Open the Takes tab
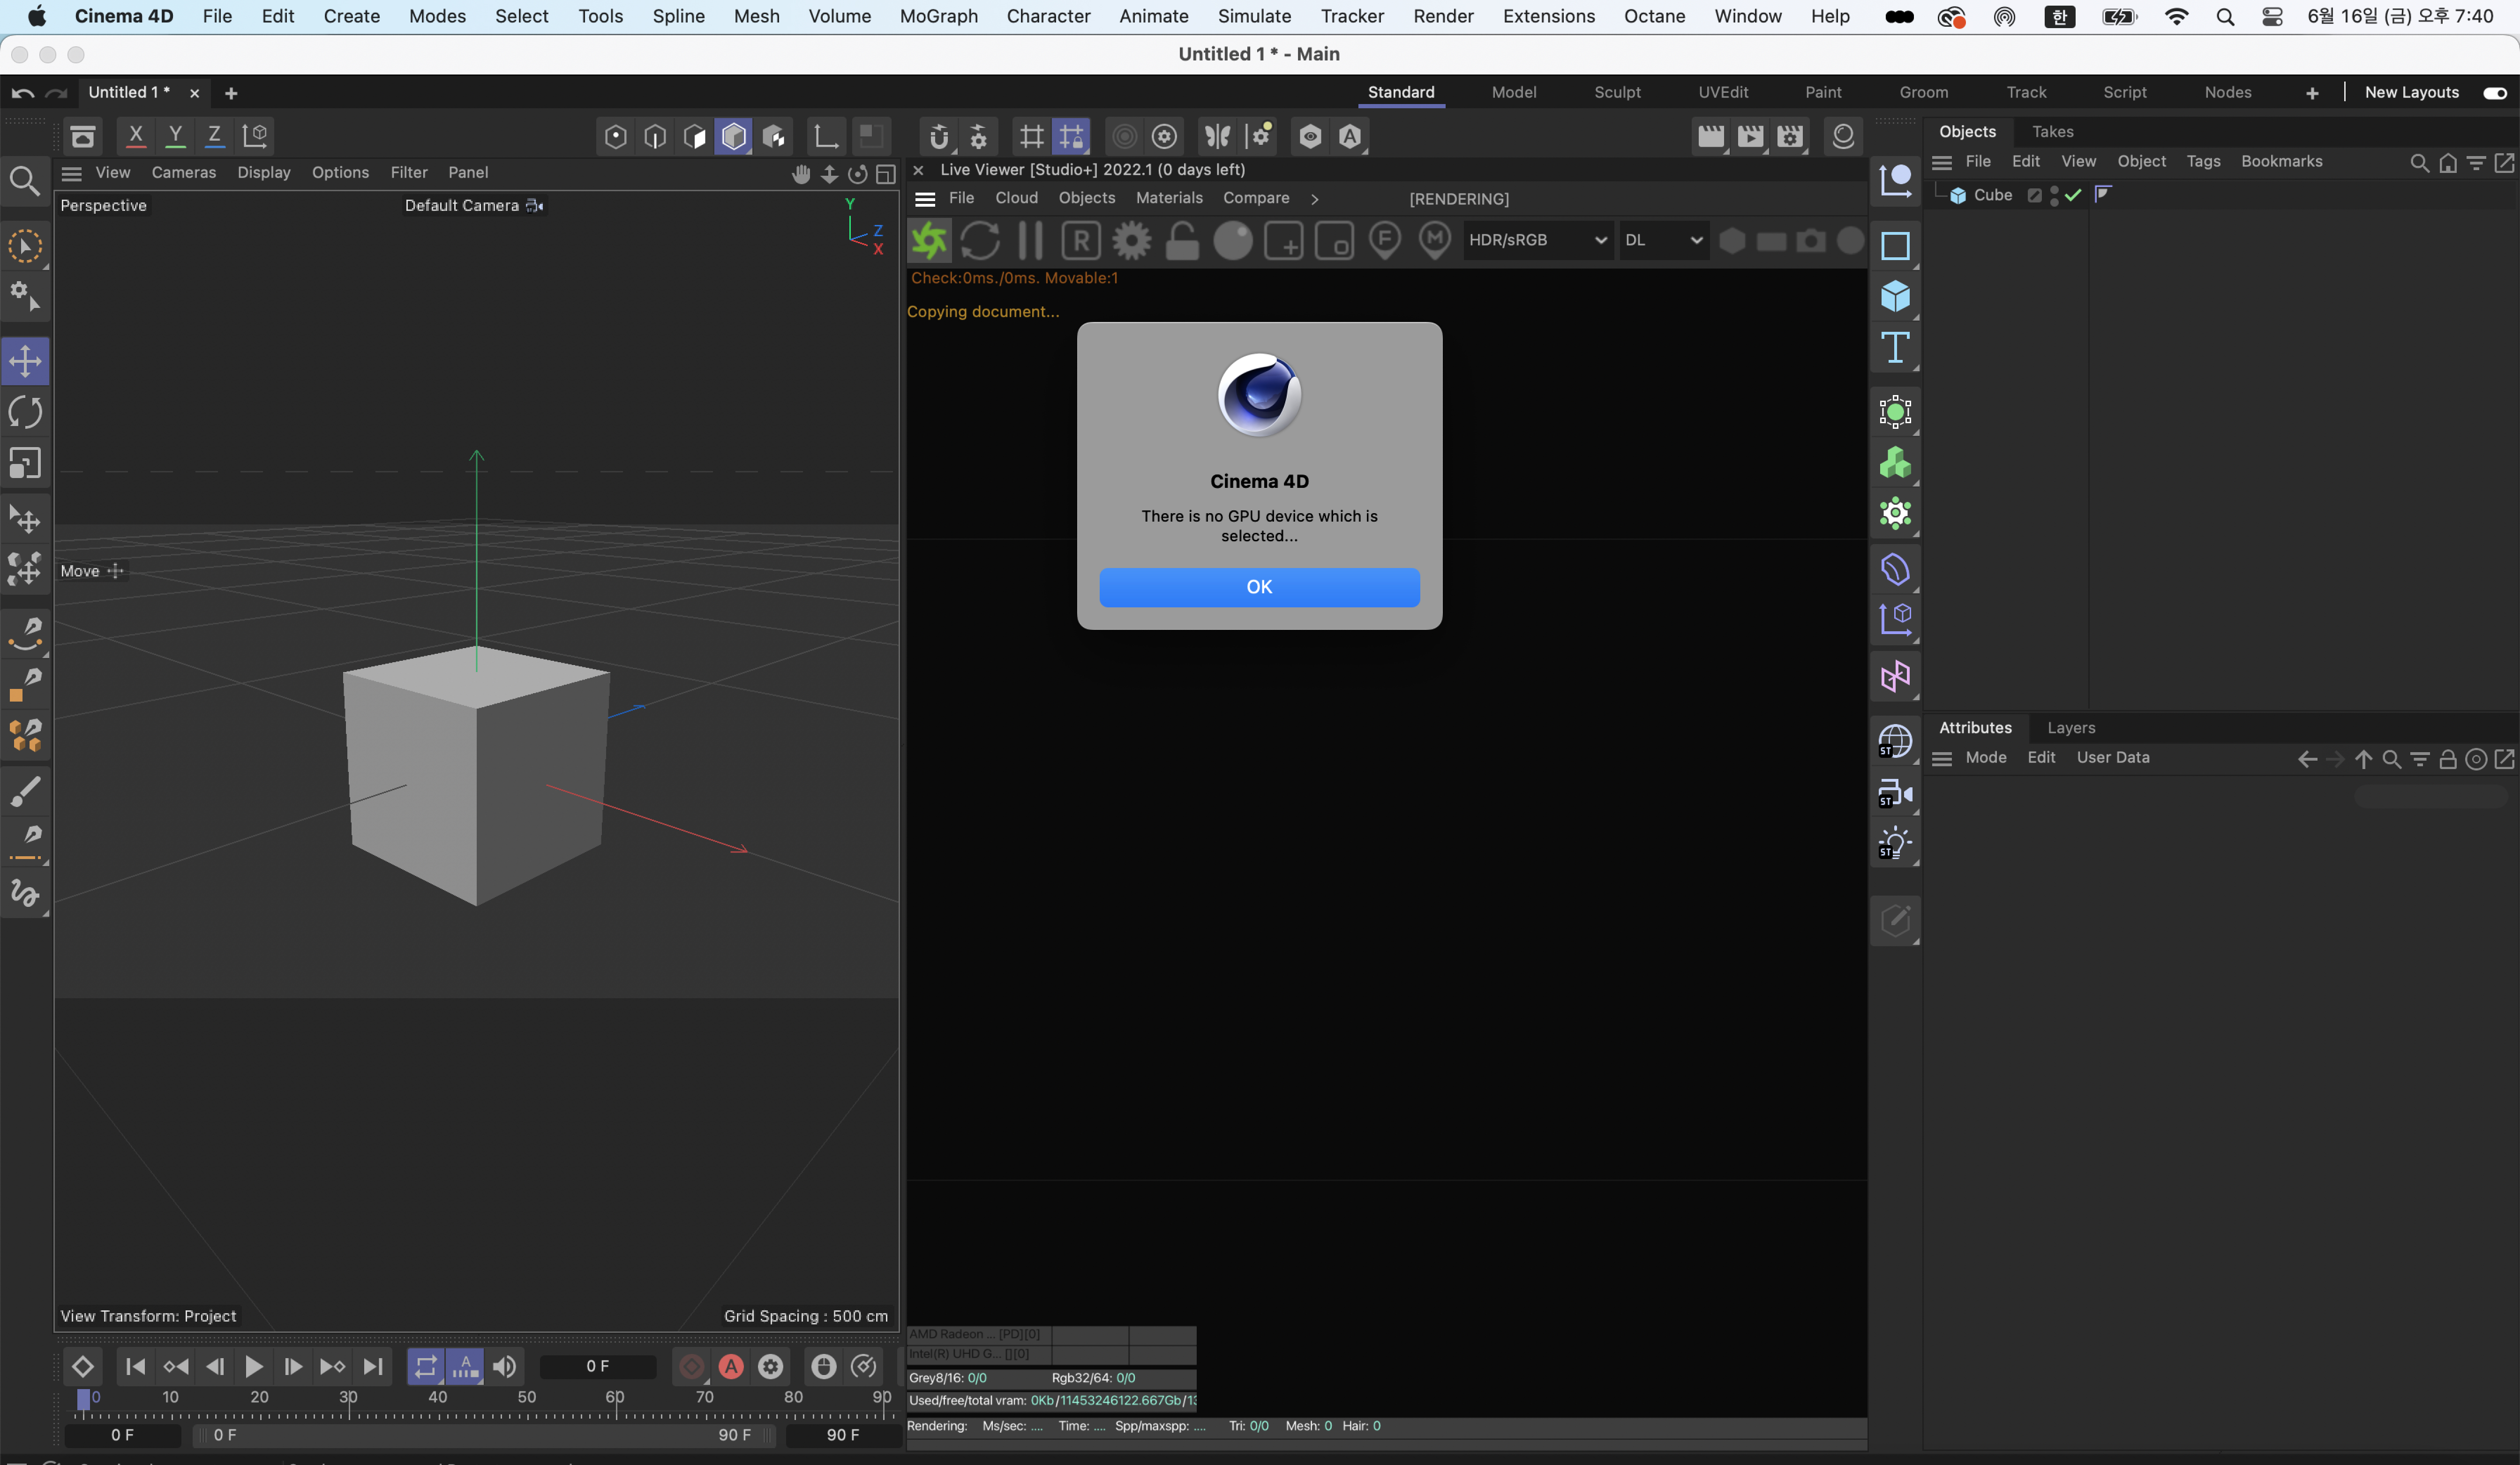This screenshot has height=1465, width=2520. pos(2052,132)
